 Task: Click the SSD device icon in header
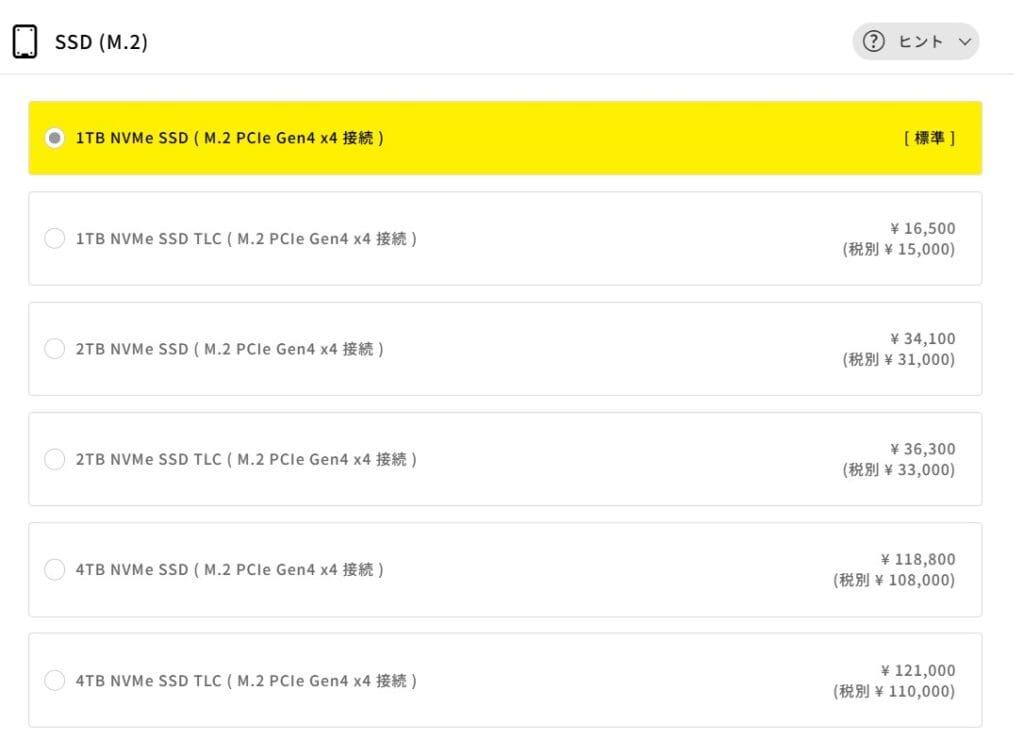(x=25, y=42)
